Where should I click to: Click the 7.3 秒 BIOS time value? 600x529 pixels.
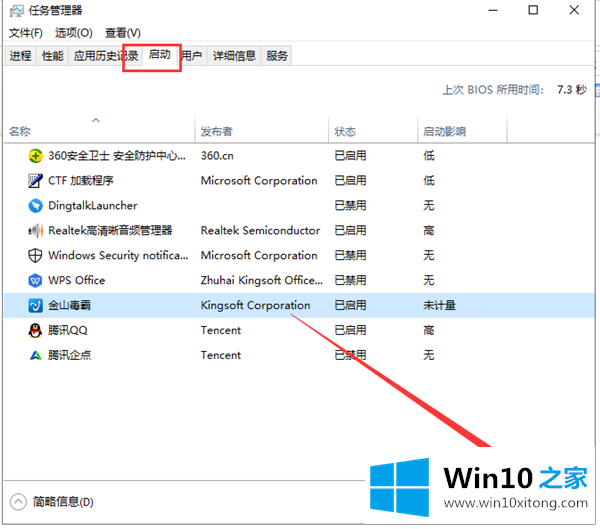572,90
